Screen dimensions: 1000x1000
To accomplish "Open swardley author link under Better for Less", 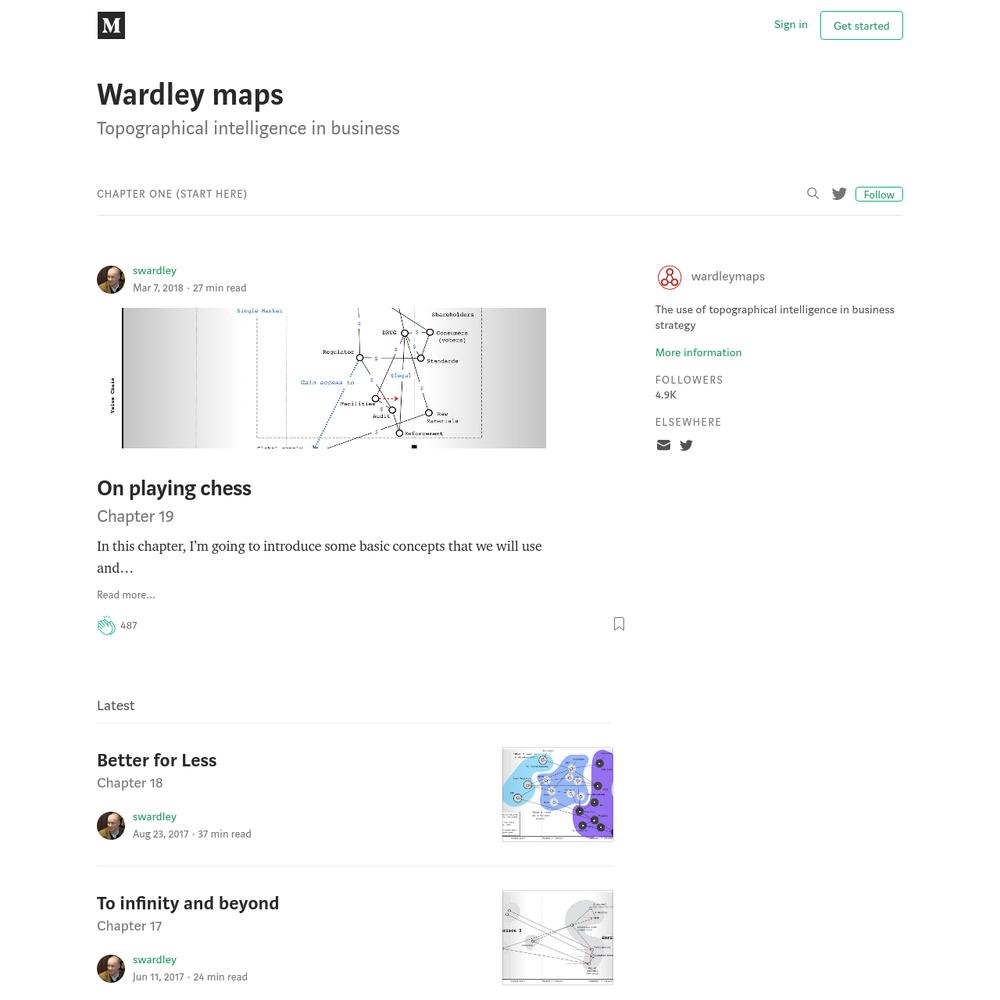I will (154, 816).
